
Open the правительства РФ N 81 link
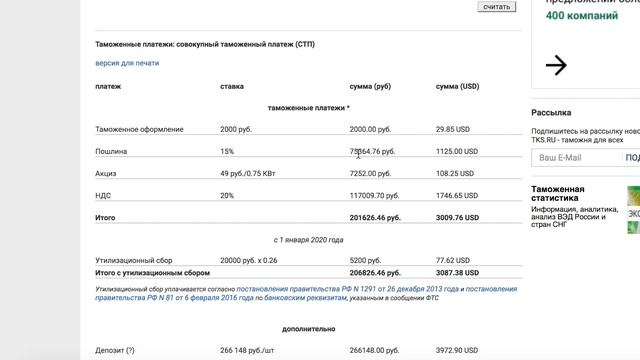[x=174, y=298]
